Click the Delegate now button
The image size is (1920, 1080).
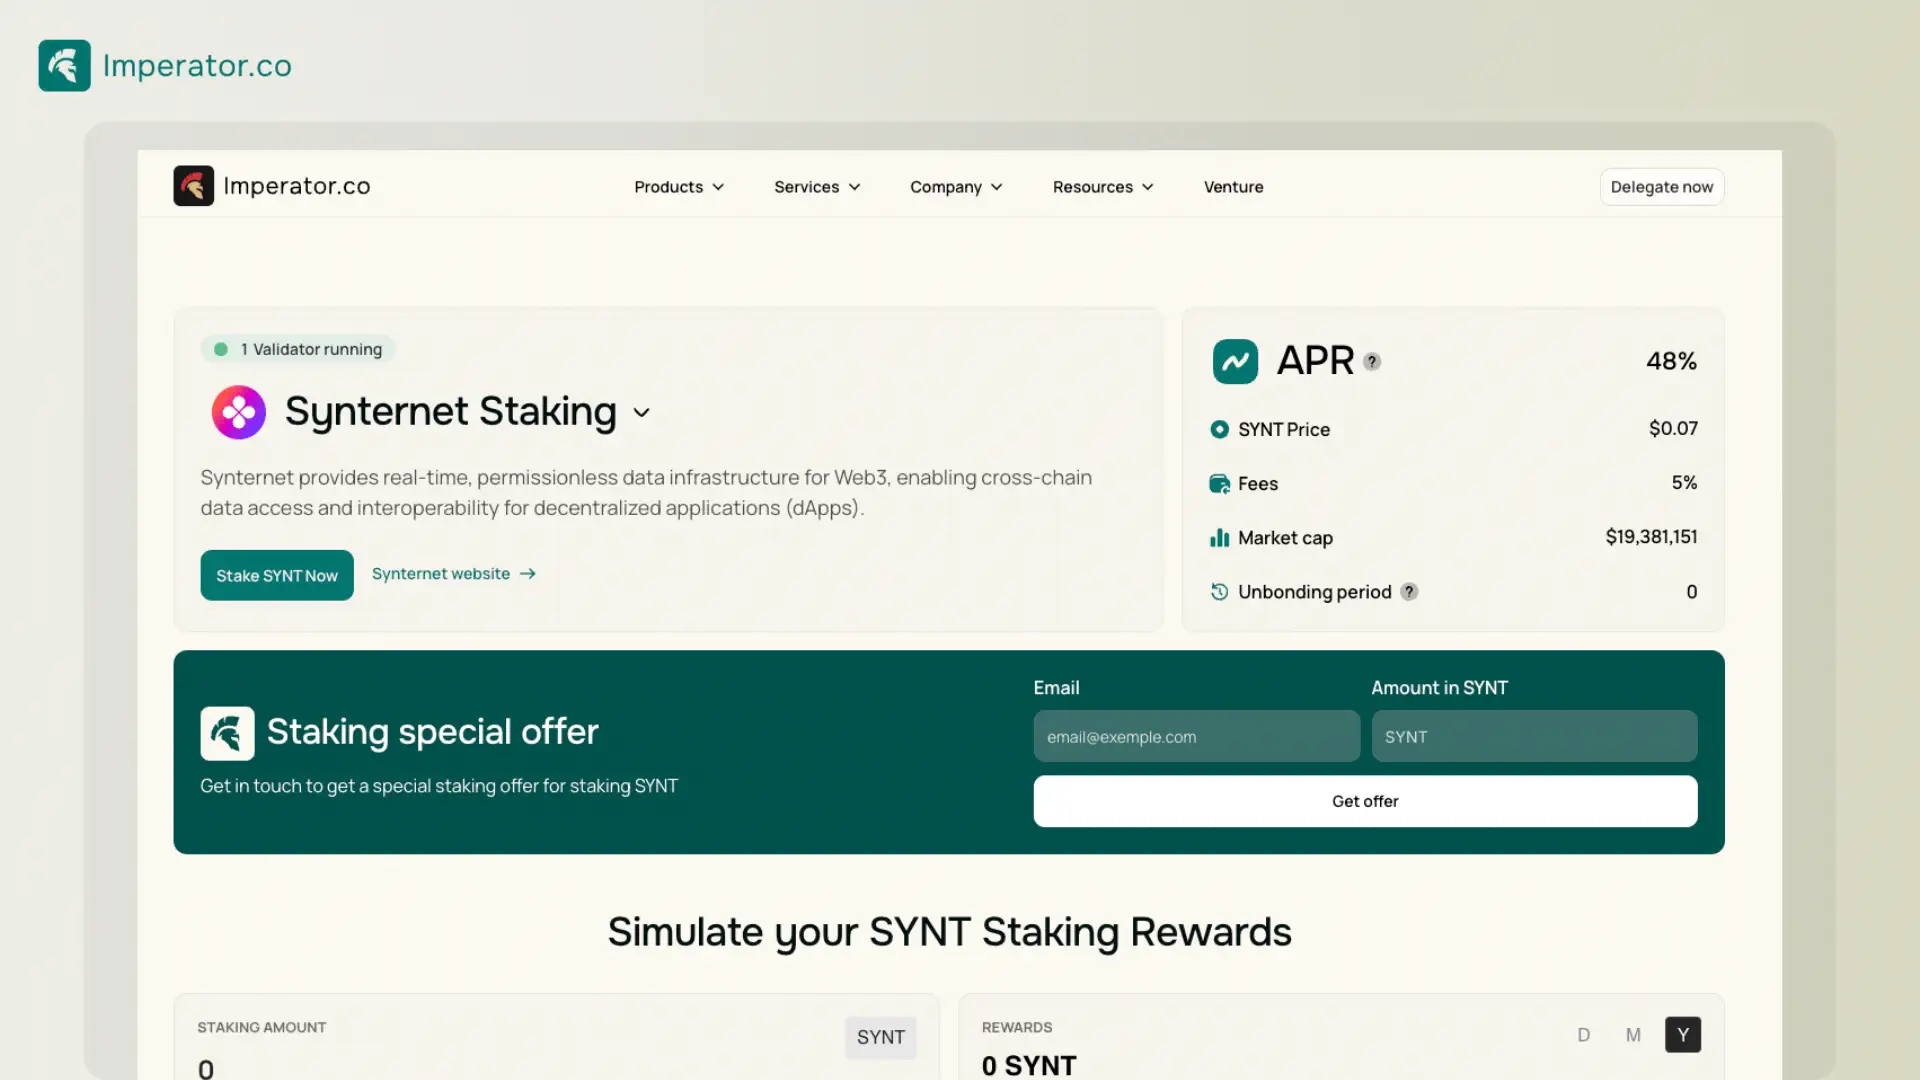(x=1661, y=187)
